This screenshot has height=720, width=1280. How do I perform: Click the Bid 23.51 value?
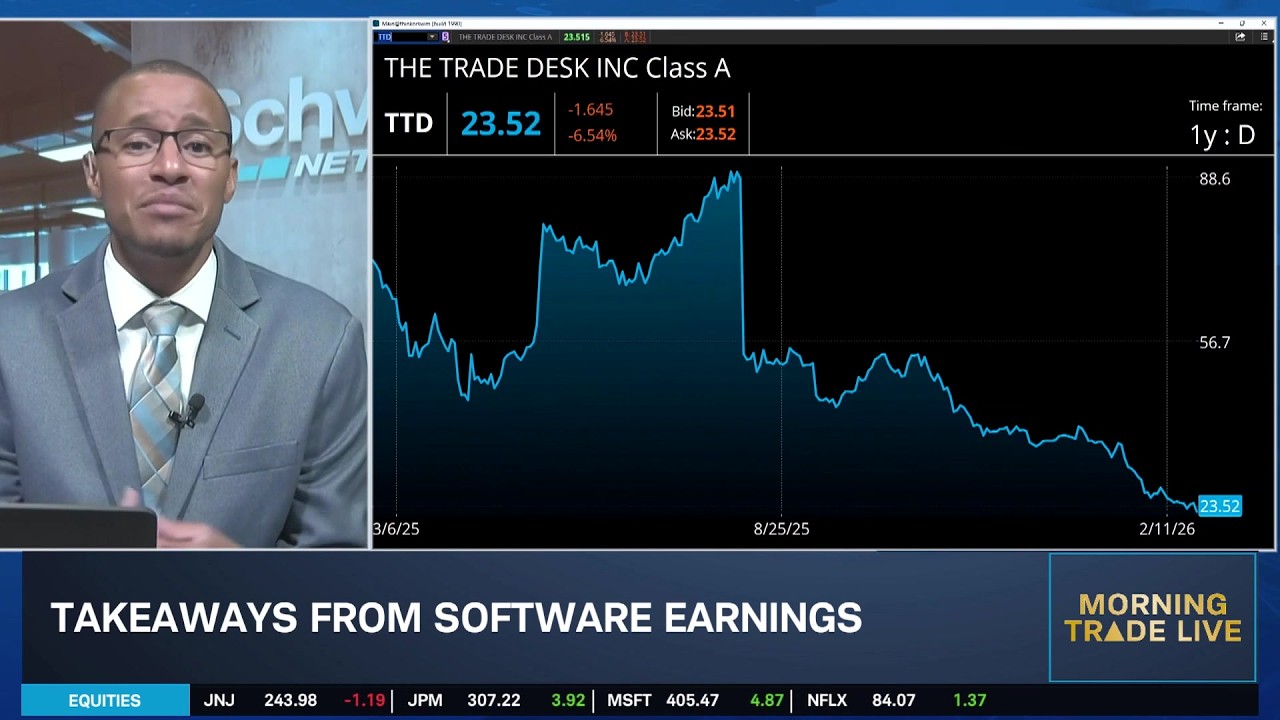click(716, 112)
